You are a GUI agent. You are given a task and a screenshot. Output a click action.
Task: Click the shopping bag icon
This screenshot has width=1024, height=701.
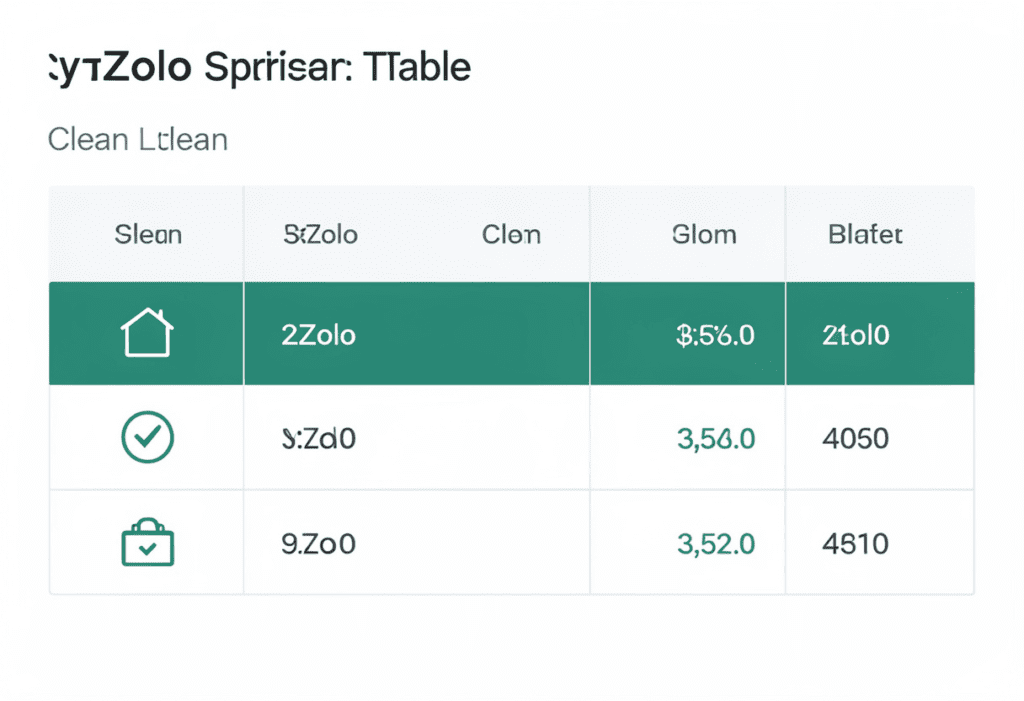[x=146, y=543]
